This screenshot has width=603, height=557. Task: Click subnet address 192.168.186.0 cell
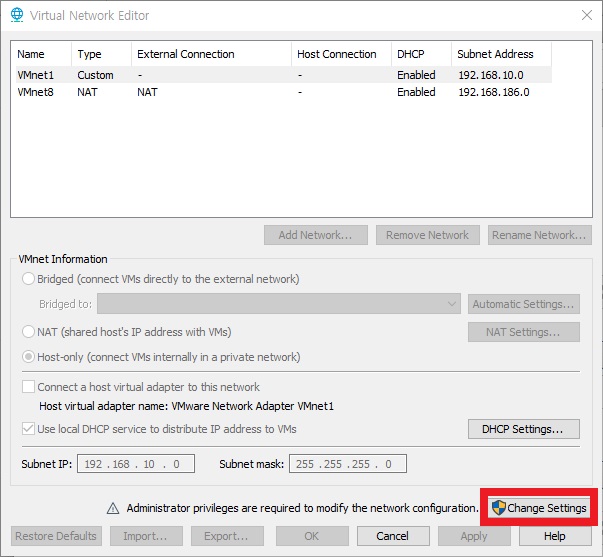(x=494, y=92)
